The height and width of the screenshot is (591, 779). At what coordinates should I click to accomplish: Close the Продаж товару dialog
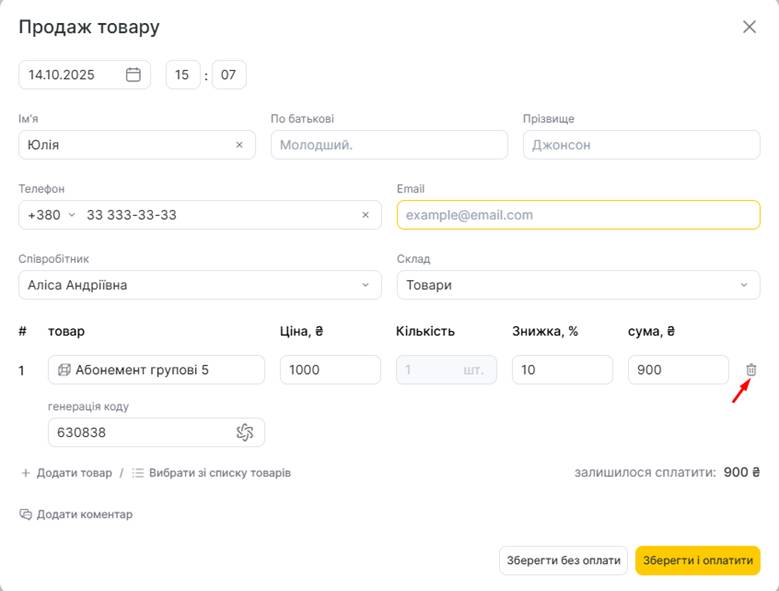point(749,27)
